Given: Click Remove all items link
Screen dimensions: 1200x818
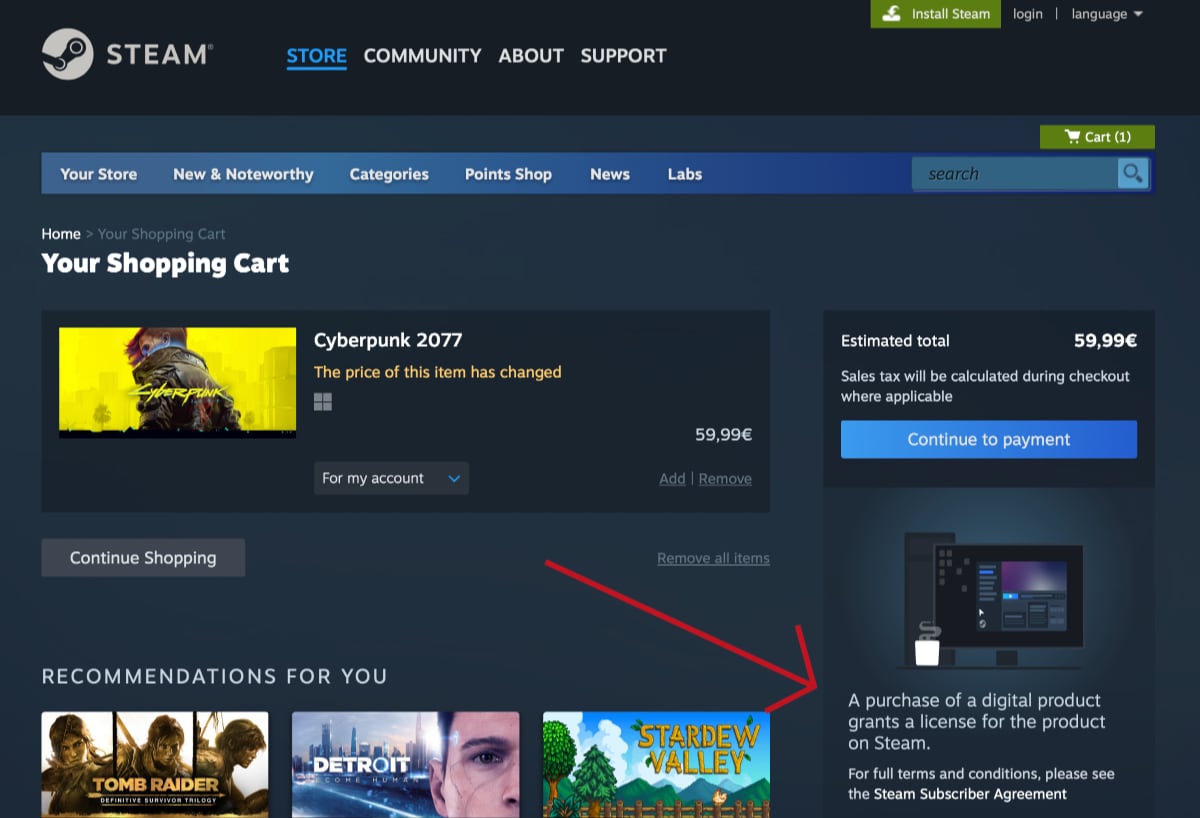Looking at the screenshot, I should point(713,558).
